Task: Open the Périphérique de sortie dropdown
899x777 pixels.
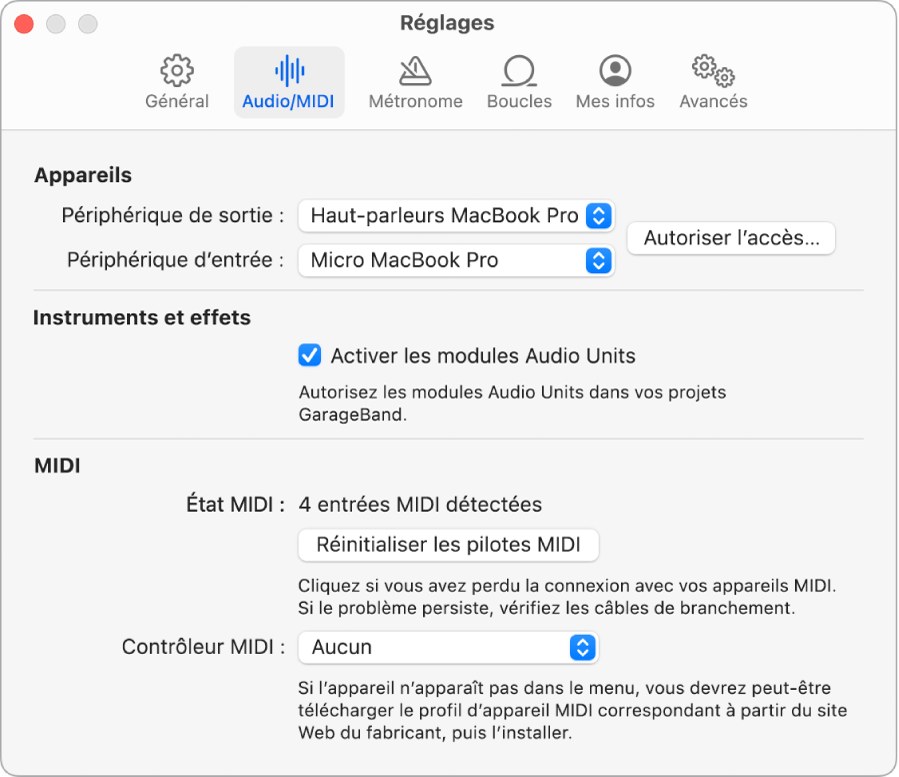Action: coord(455,215)
